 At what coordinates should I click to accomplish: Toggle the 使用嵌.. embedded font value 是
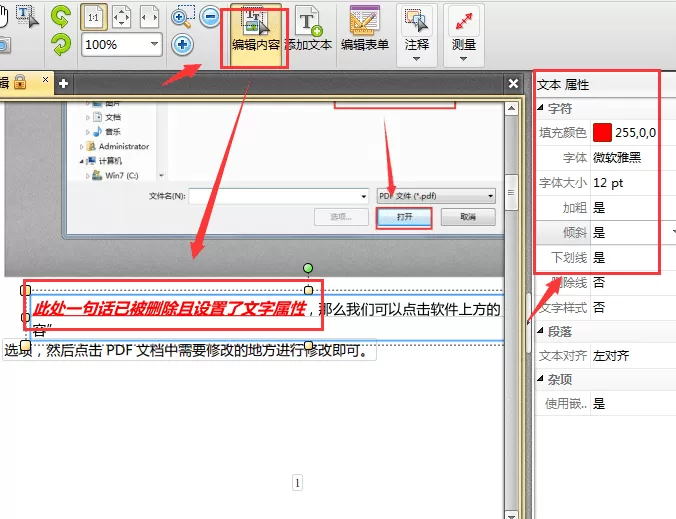(599, 404)
